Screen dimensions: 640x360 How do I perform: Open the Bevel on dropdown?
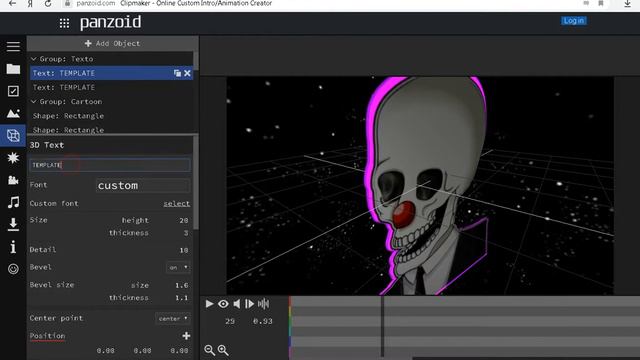(x=178, y=267)
